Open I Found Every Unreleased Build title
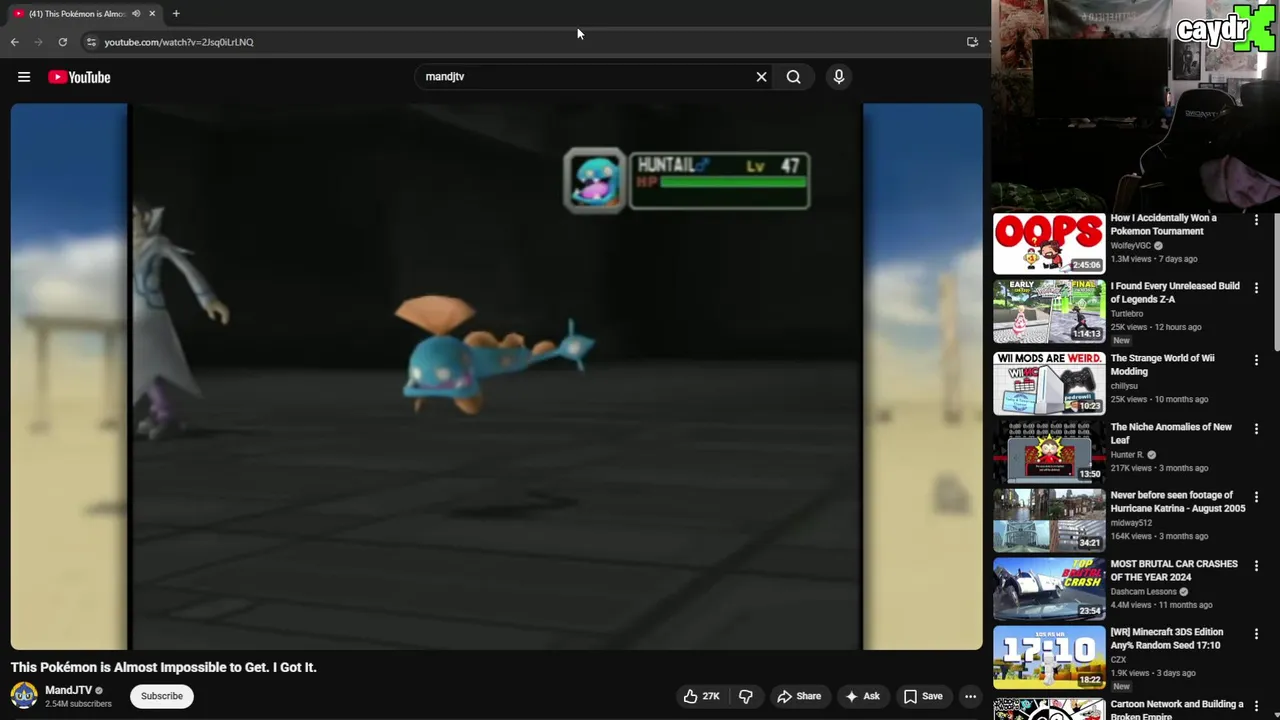The height and width of the screenshot is (720, 1280). pos(1175,292)
